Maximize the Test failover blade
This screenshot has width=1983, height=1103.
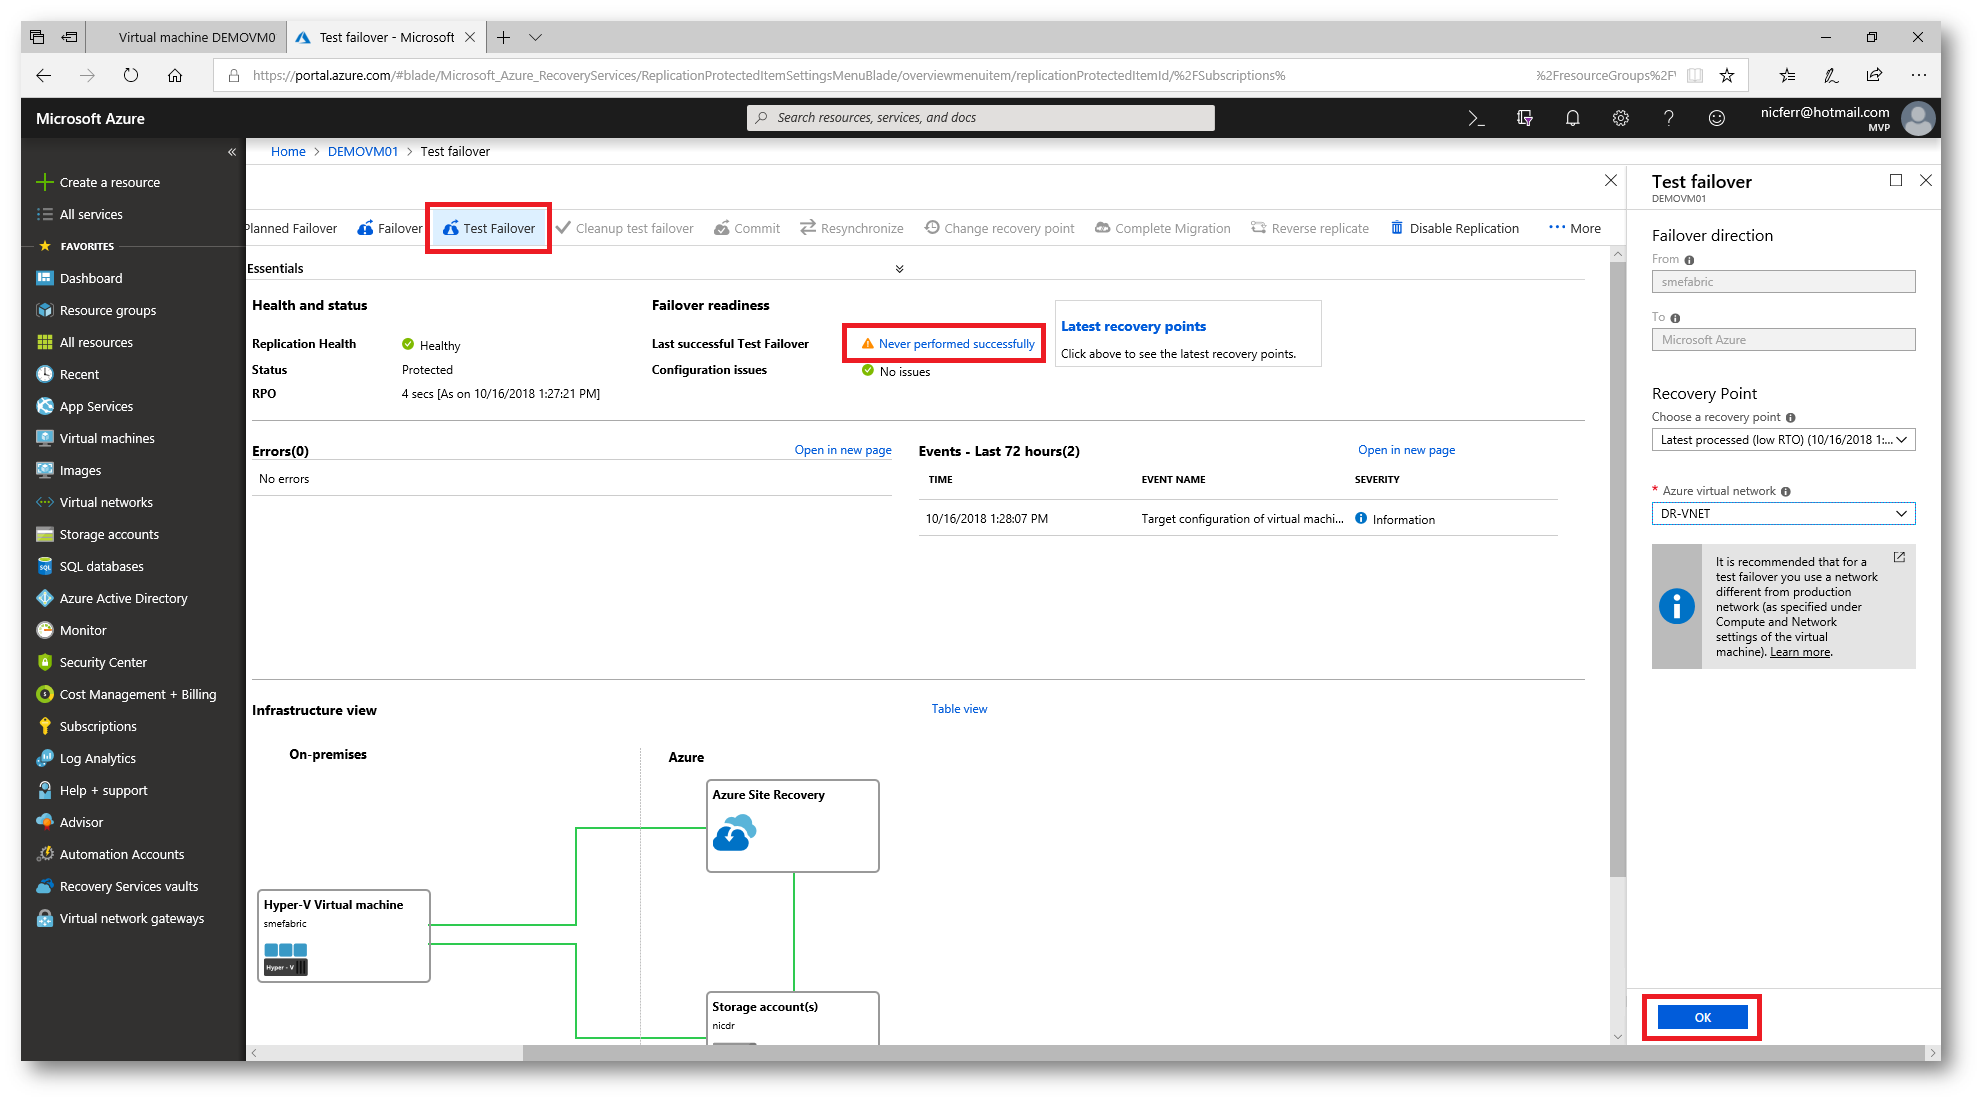(x=1895, y=181)
